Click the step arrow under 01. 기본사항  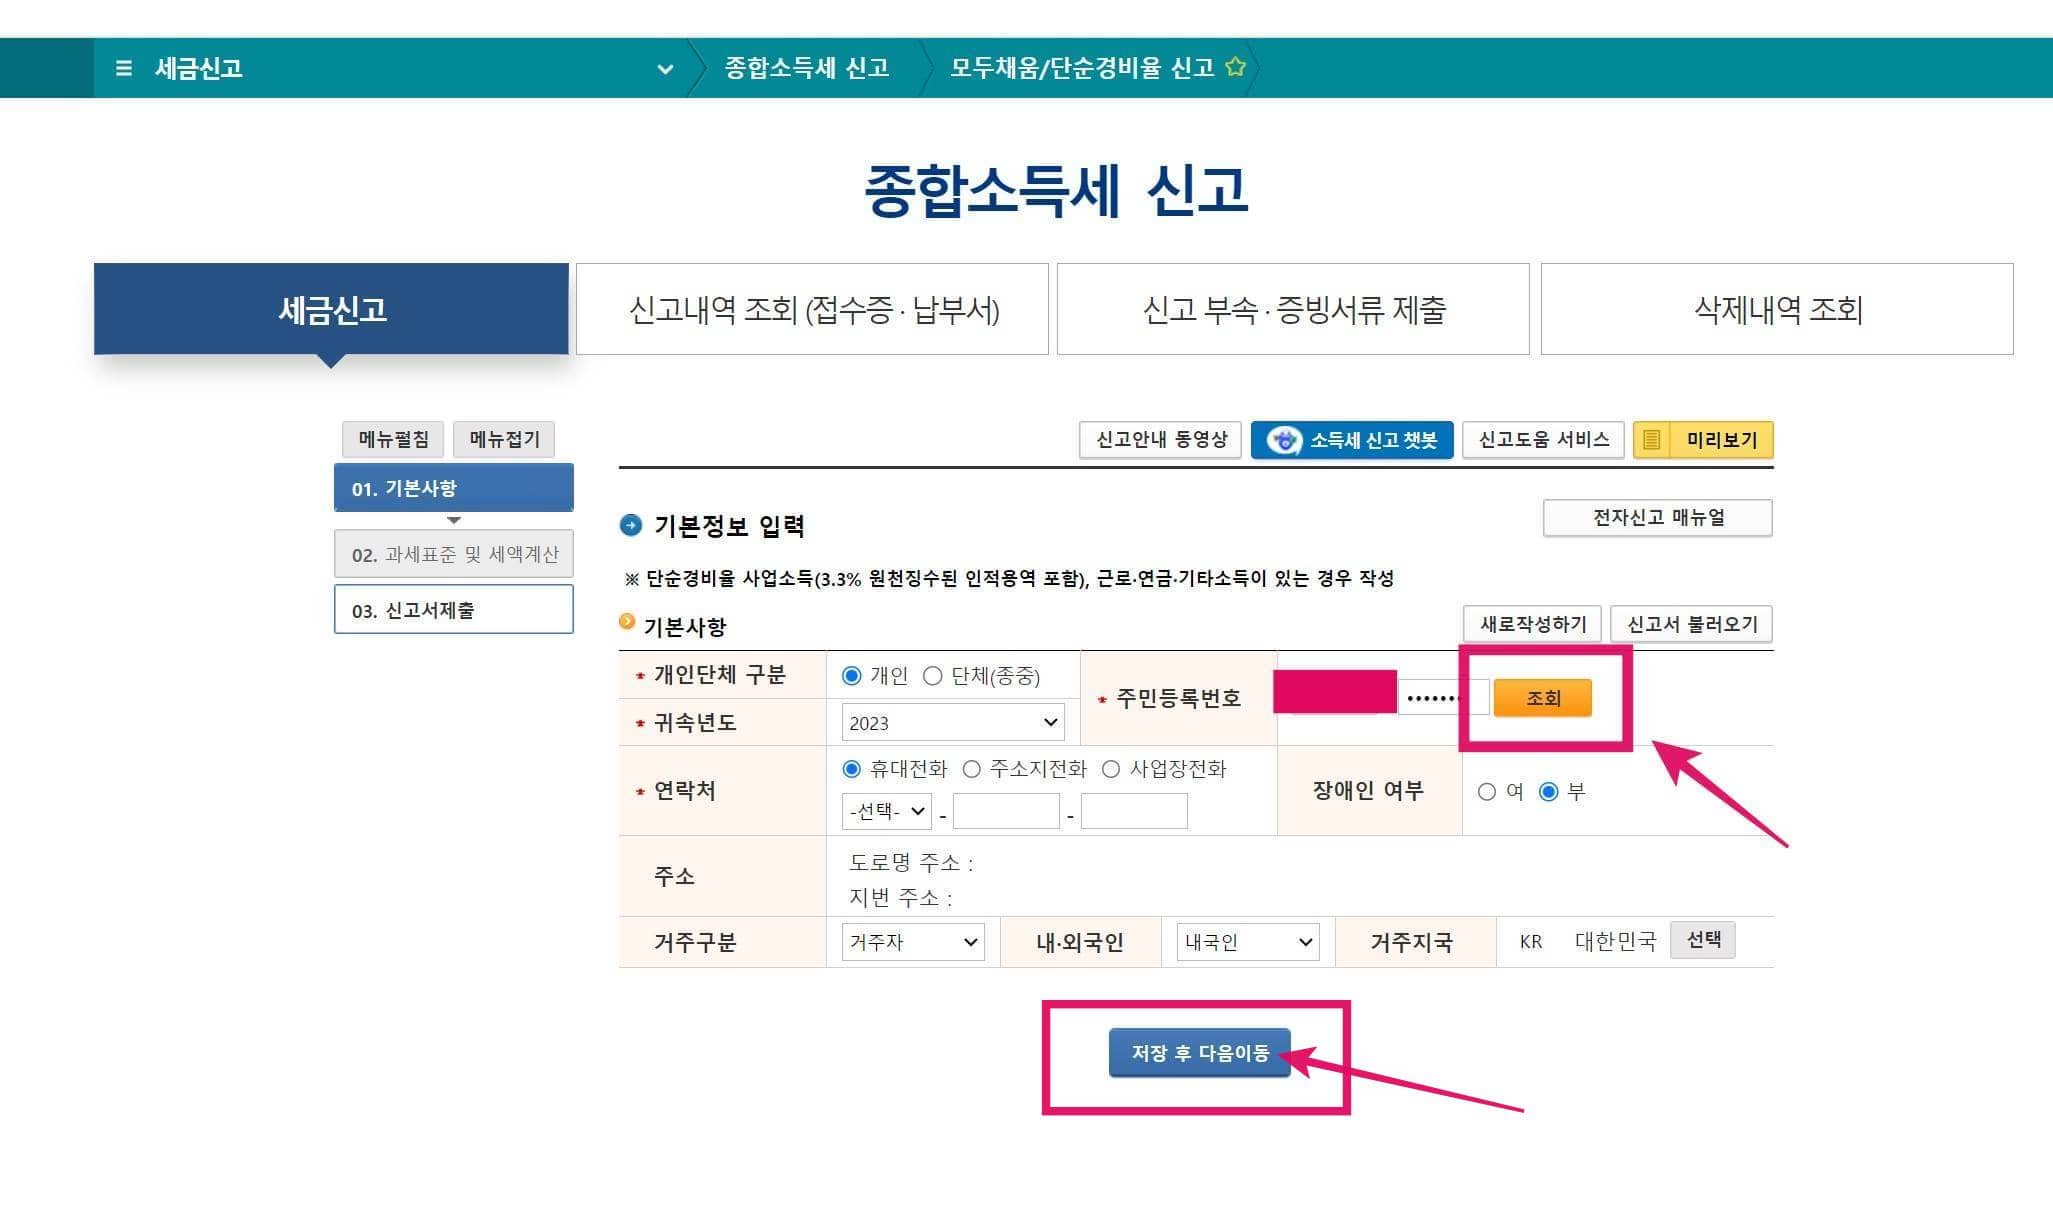(x=453, y=520)
